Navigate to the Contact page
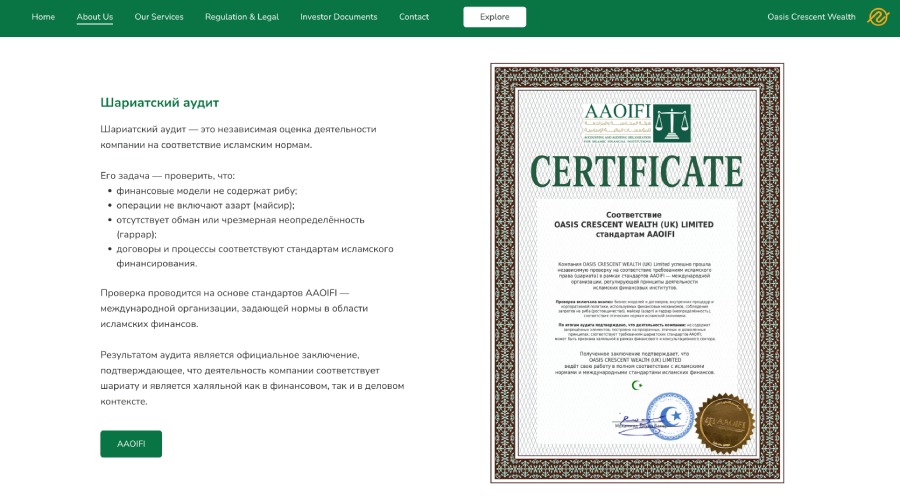Viewport: 900px width, 497px height. pos(414,17)
